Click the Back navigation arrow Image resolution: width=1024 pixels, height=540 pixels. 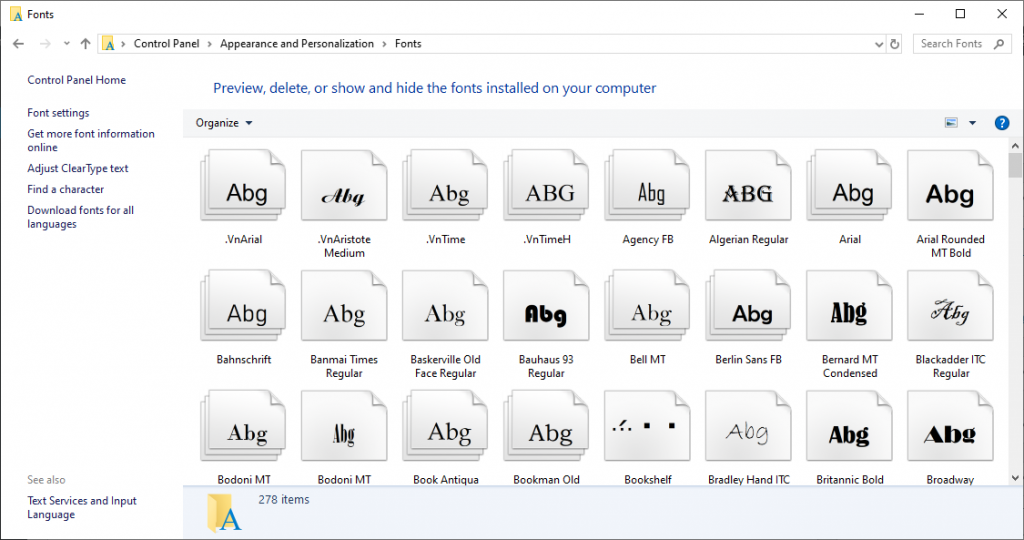pyautogui.click(x=19, y=44)
